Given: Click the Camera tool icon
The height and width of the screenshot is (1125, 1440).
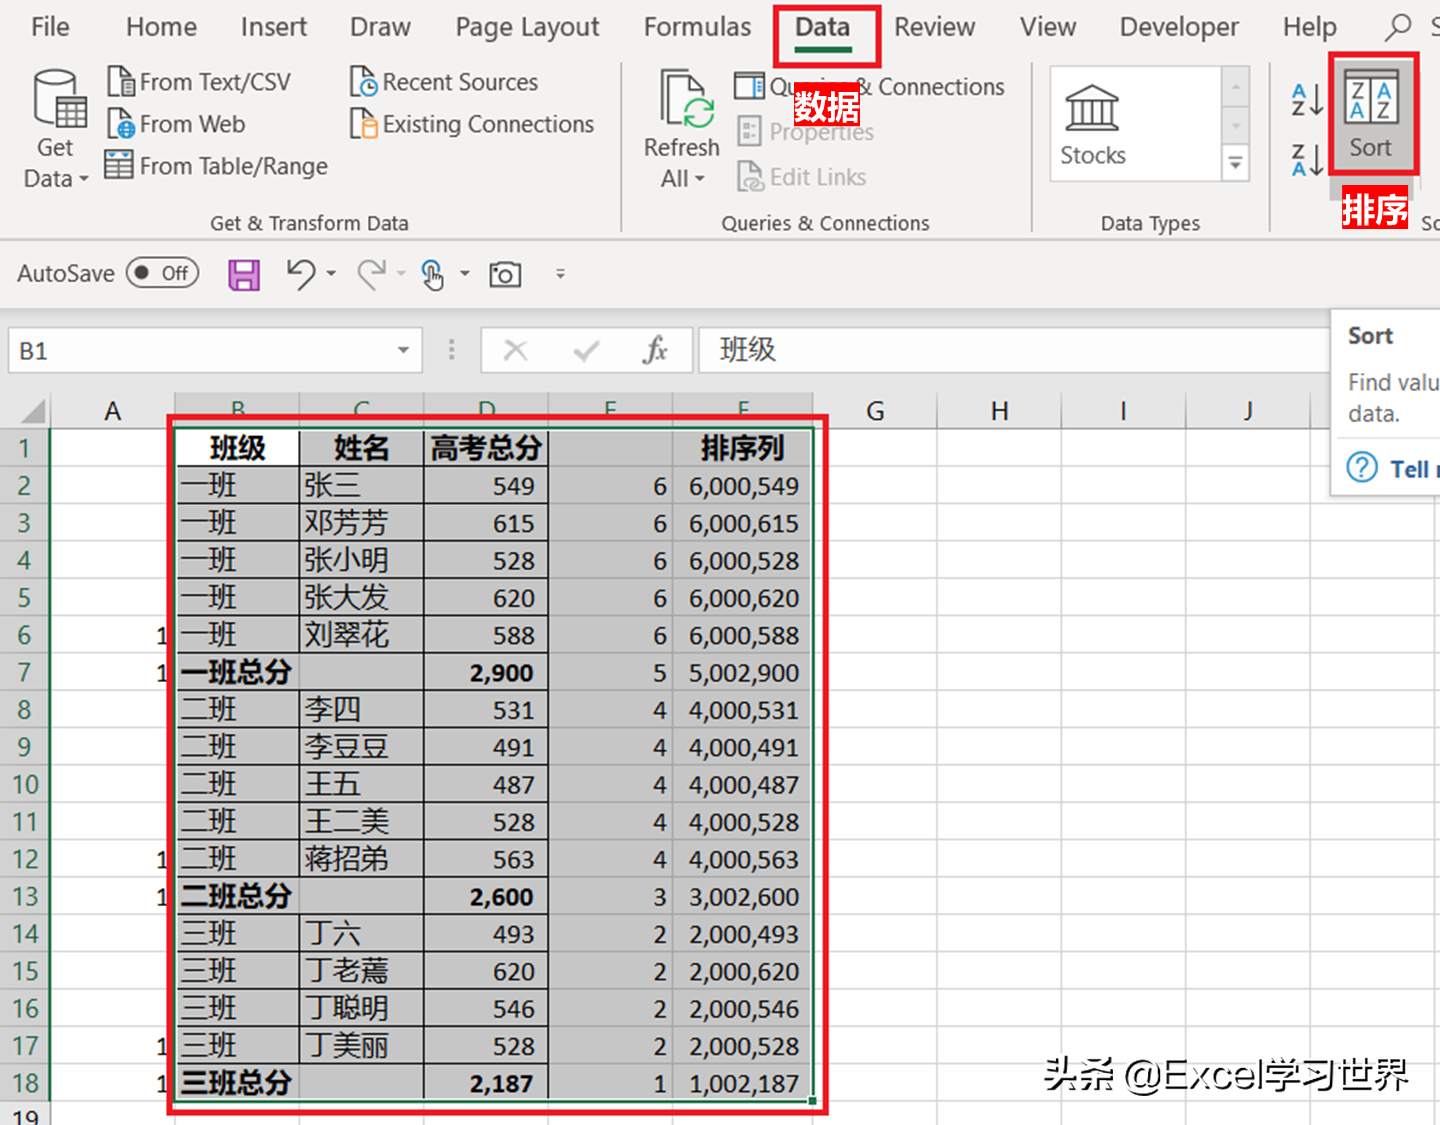Looking at the screenshot, I should coord(505,274).
